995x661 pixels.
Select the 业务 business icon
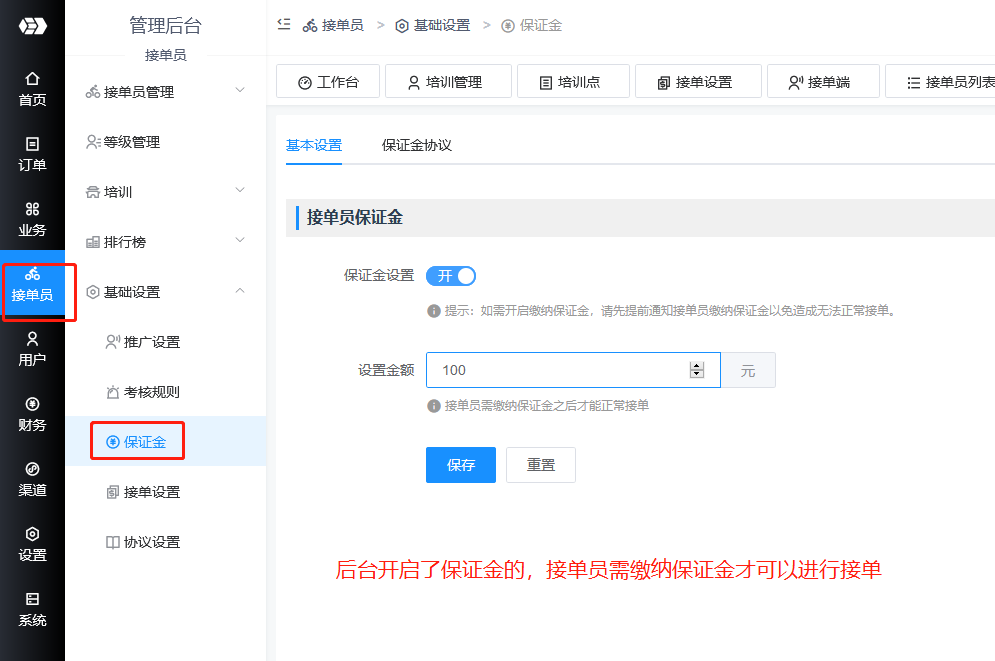click(x=32, y=209)
